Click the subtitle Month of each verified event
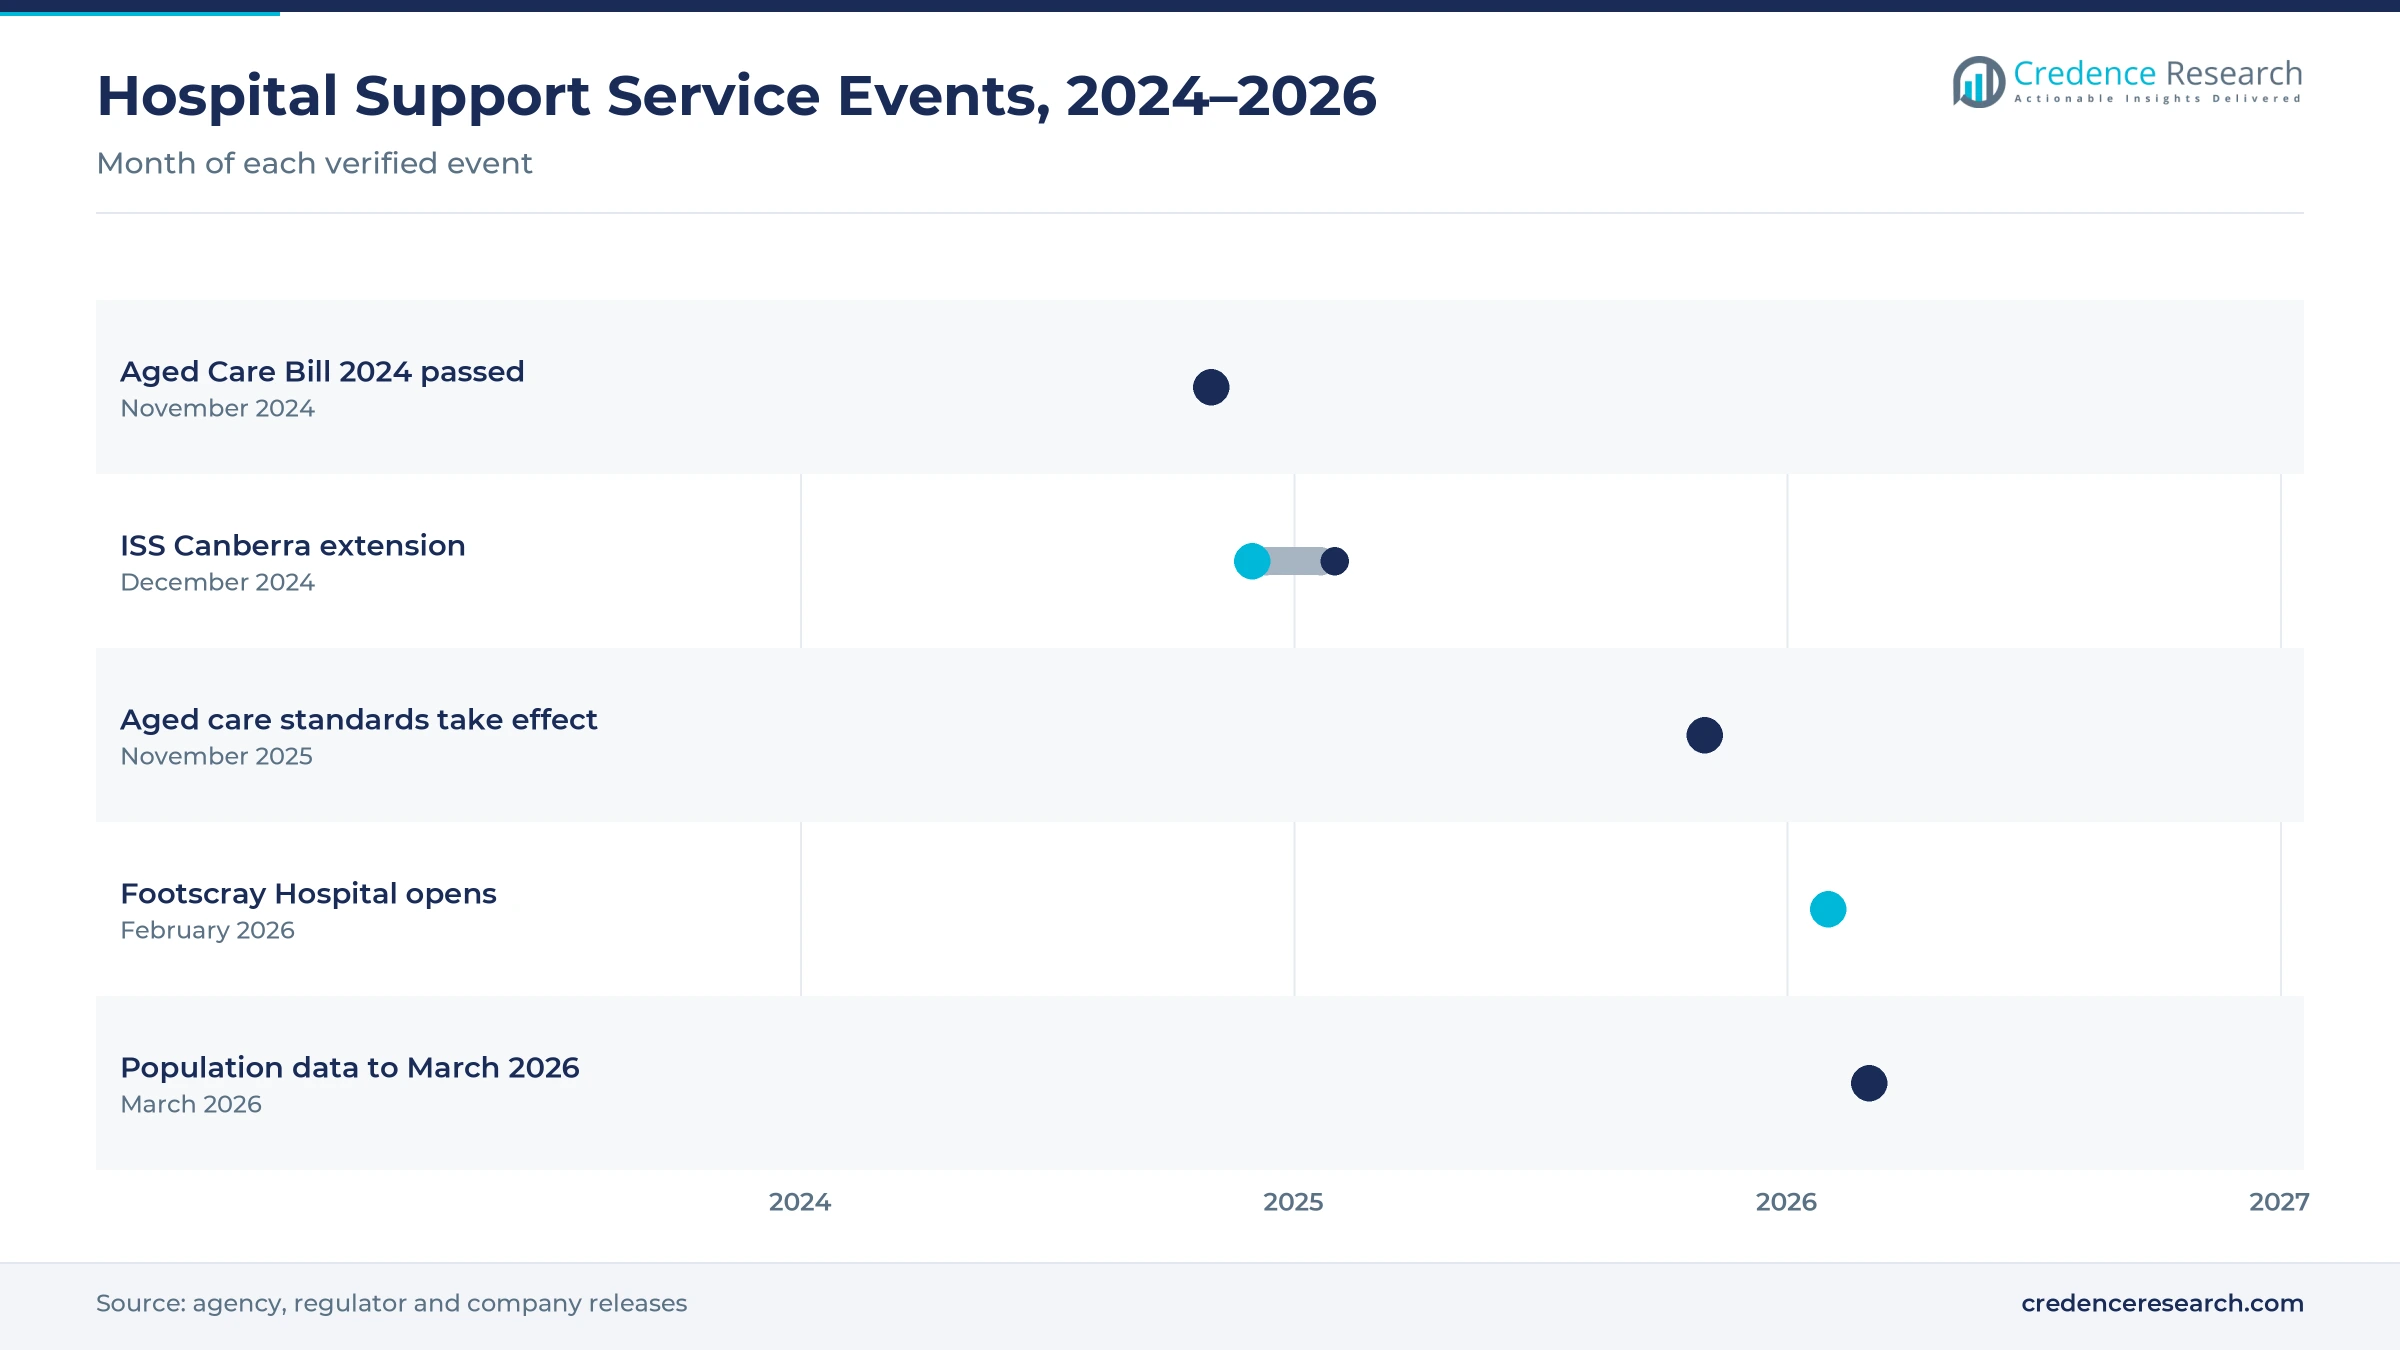The width and height of the screenshot is (2400, 1350). (x=314, y=163)
